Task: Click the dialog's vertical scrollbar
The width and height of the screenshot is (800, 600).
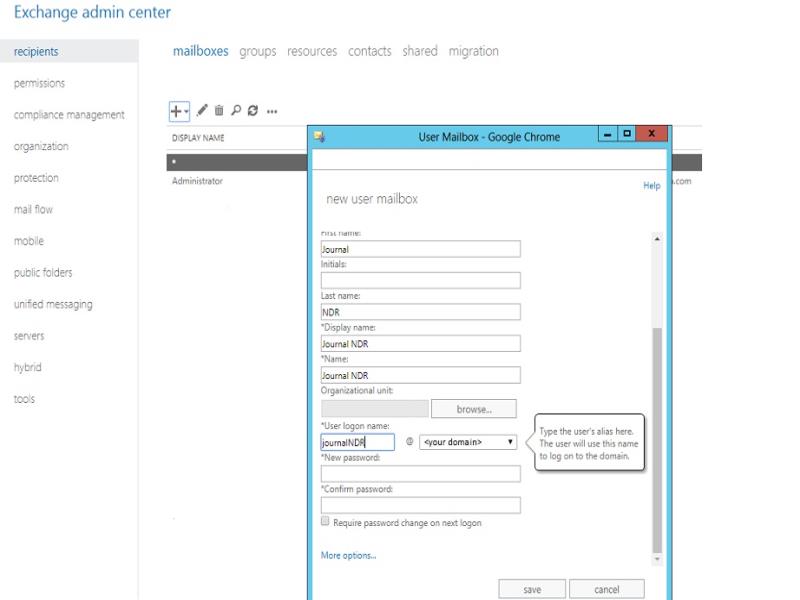Action: pos(657,440)
